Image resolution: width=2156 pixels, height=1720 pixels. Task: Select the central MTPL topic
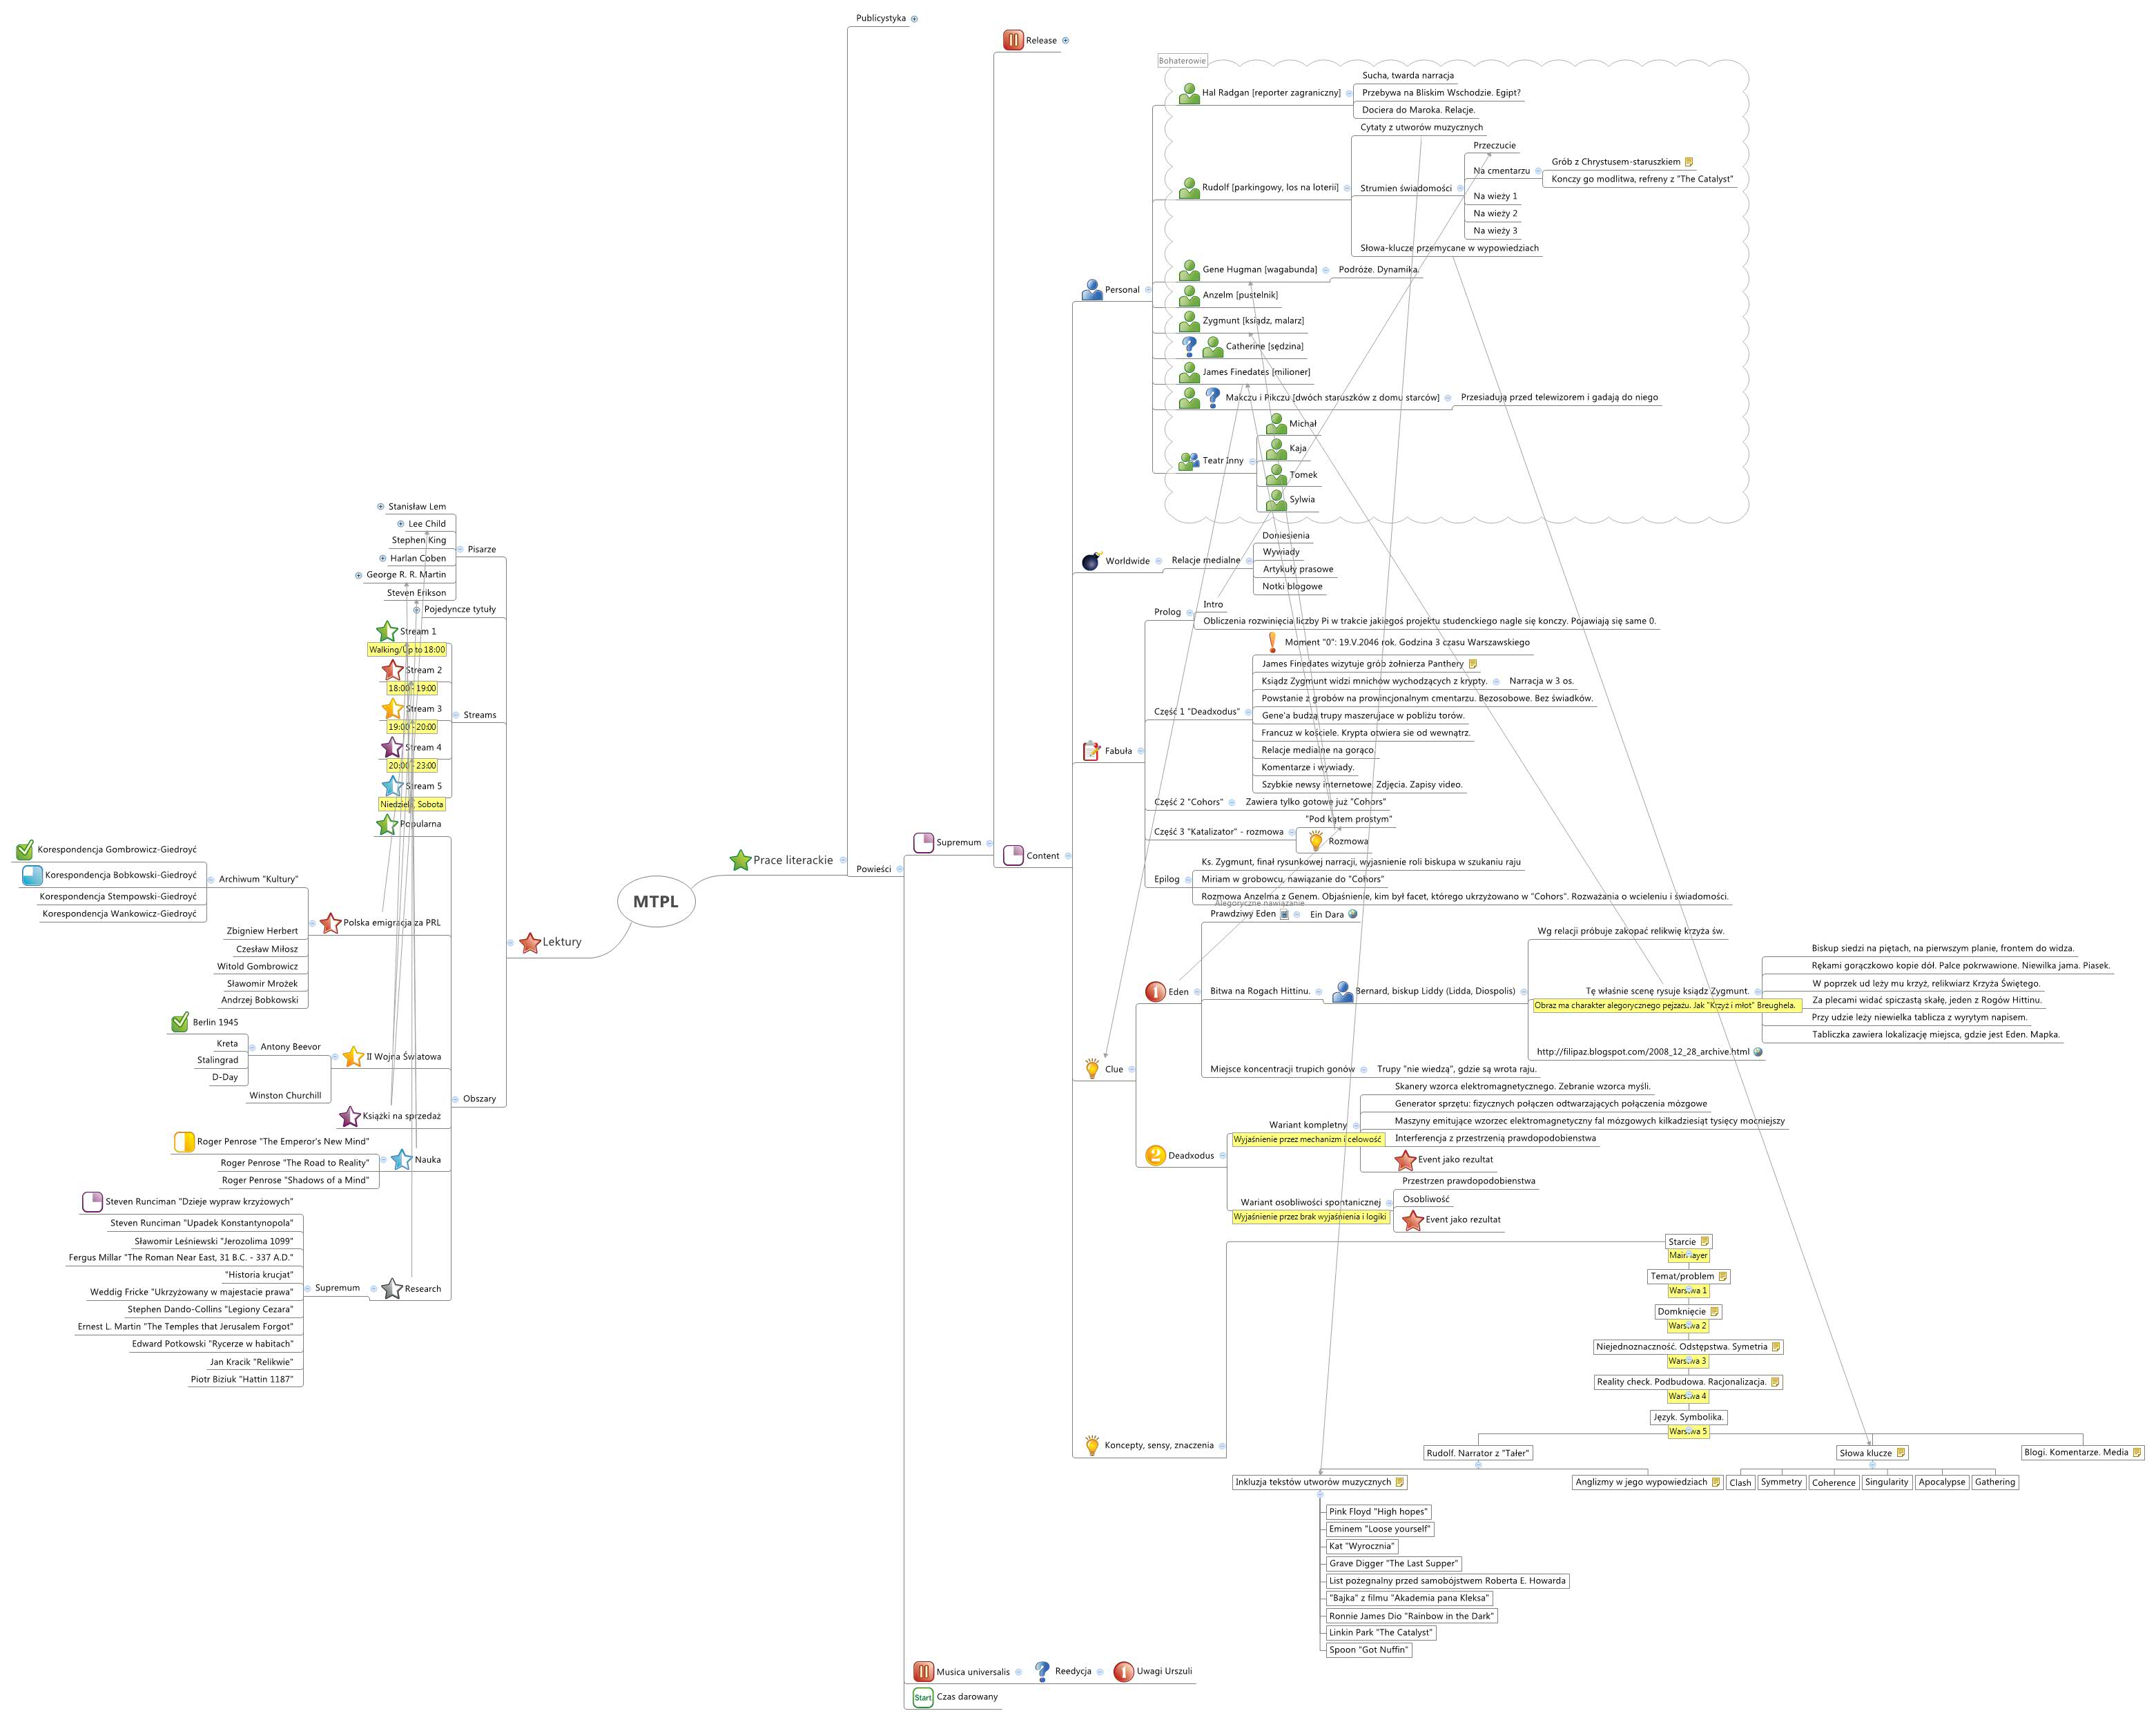656,901
